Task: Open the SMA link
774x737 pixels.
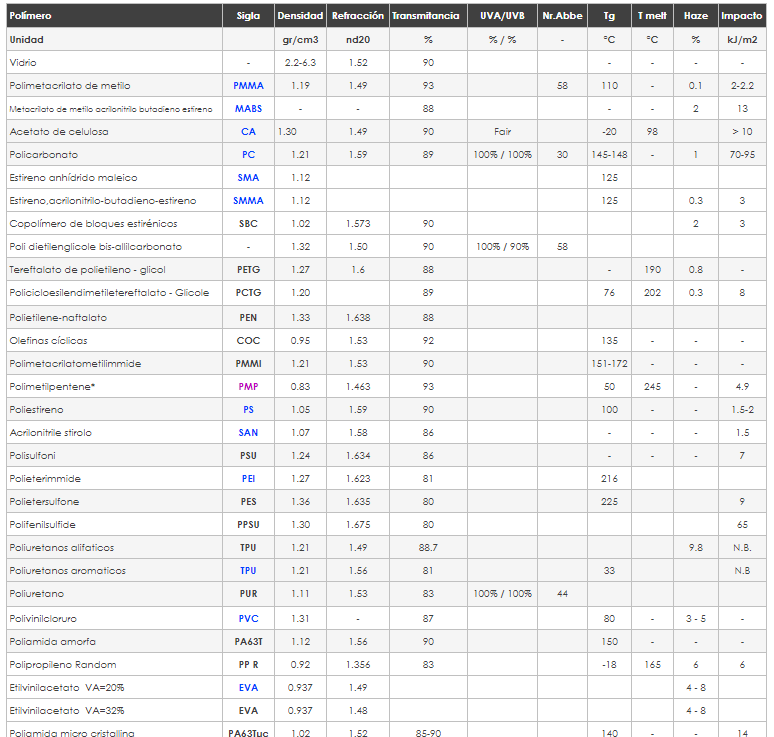Action: 248,178
